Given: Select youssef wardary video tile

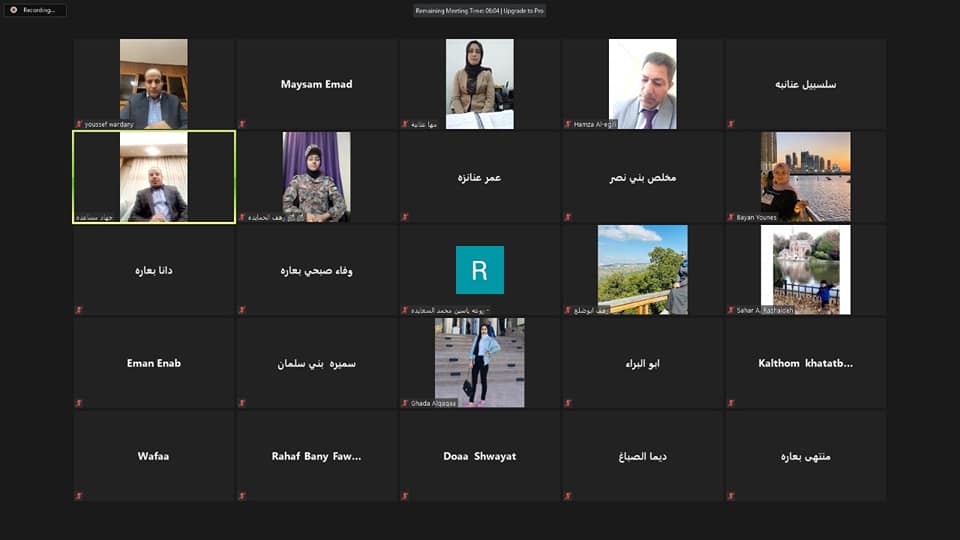Looking at the screenshot, I should (154, 84).
